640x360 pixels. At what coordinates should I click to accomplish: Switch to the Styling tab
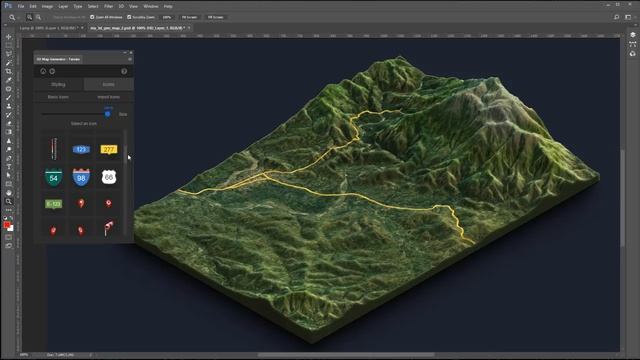(58, 84)
